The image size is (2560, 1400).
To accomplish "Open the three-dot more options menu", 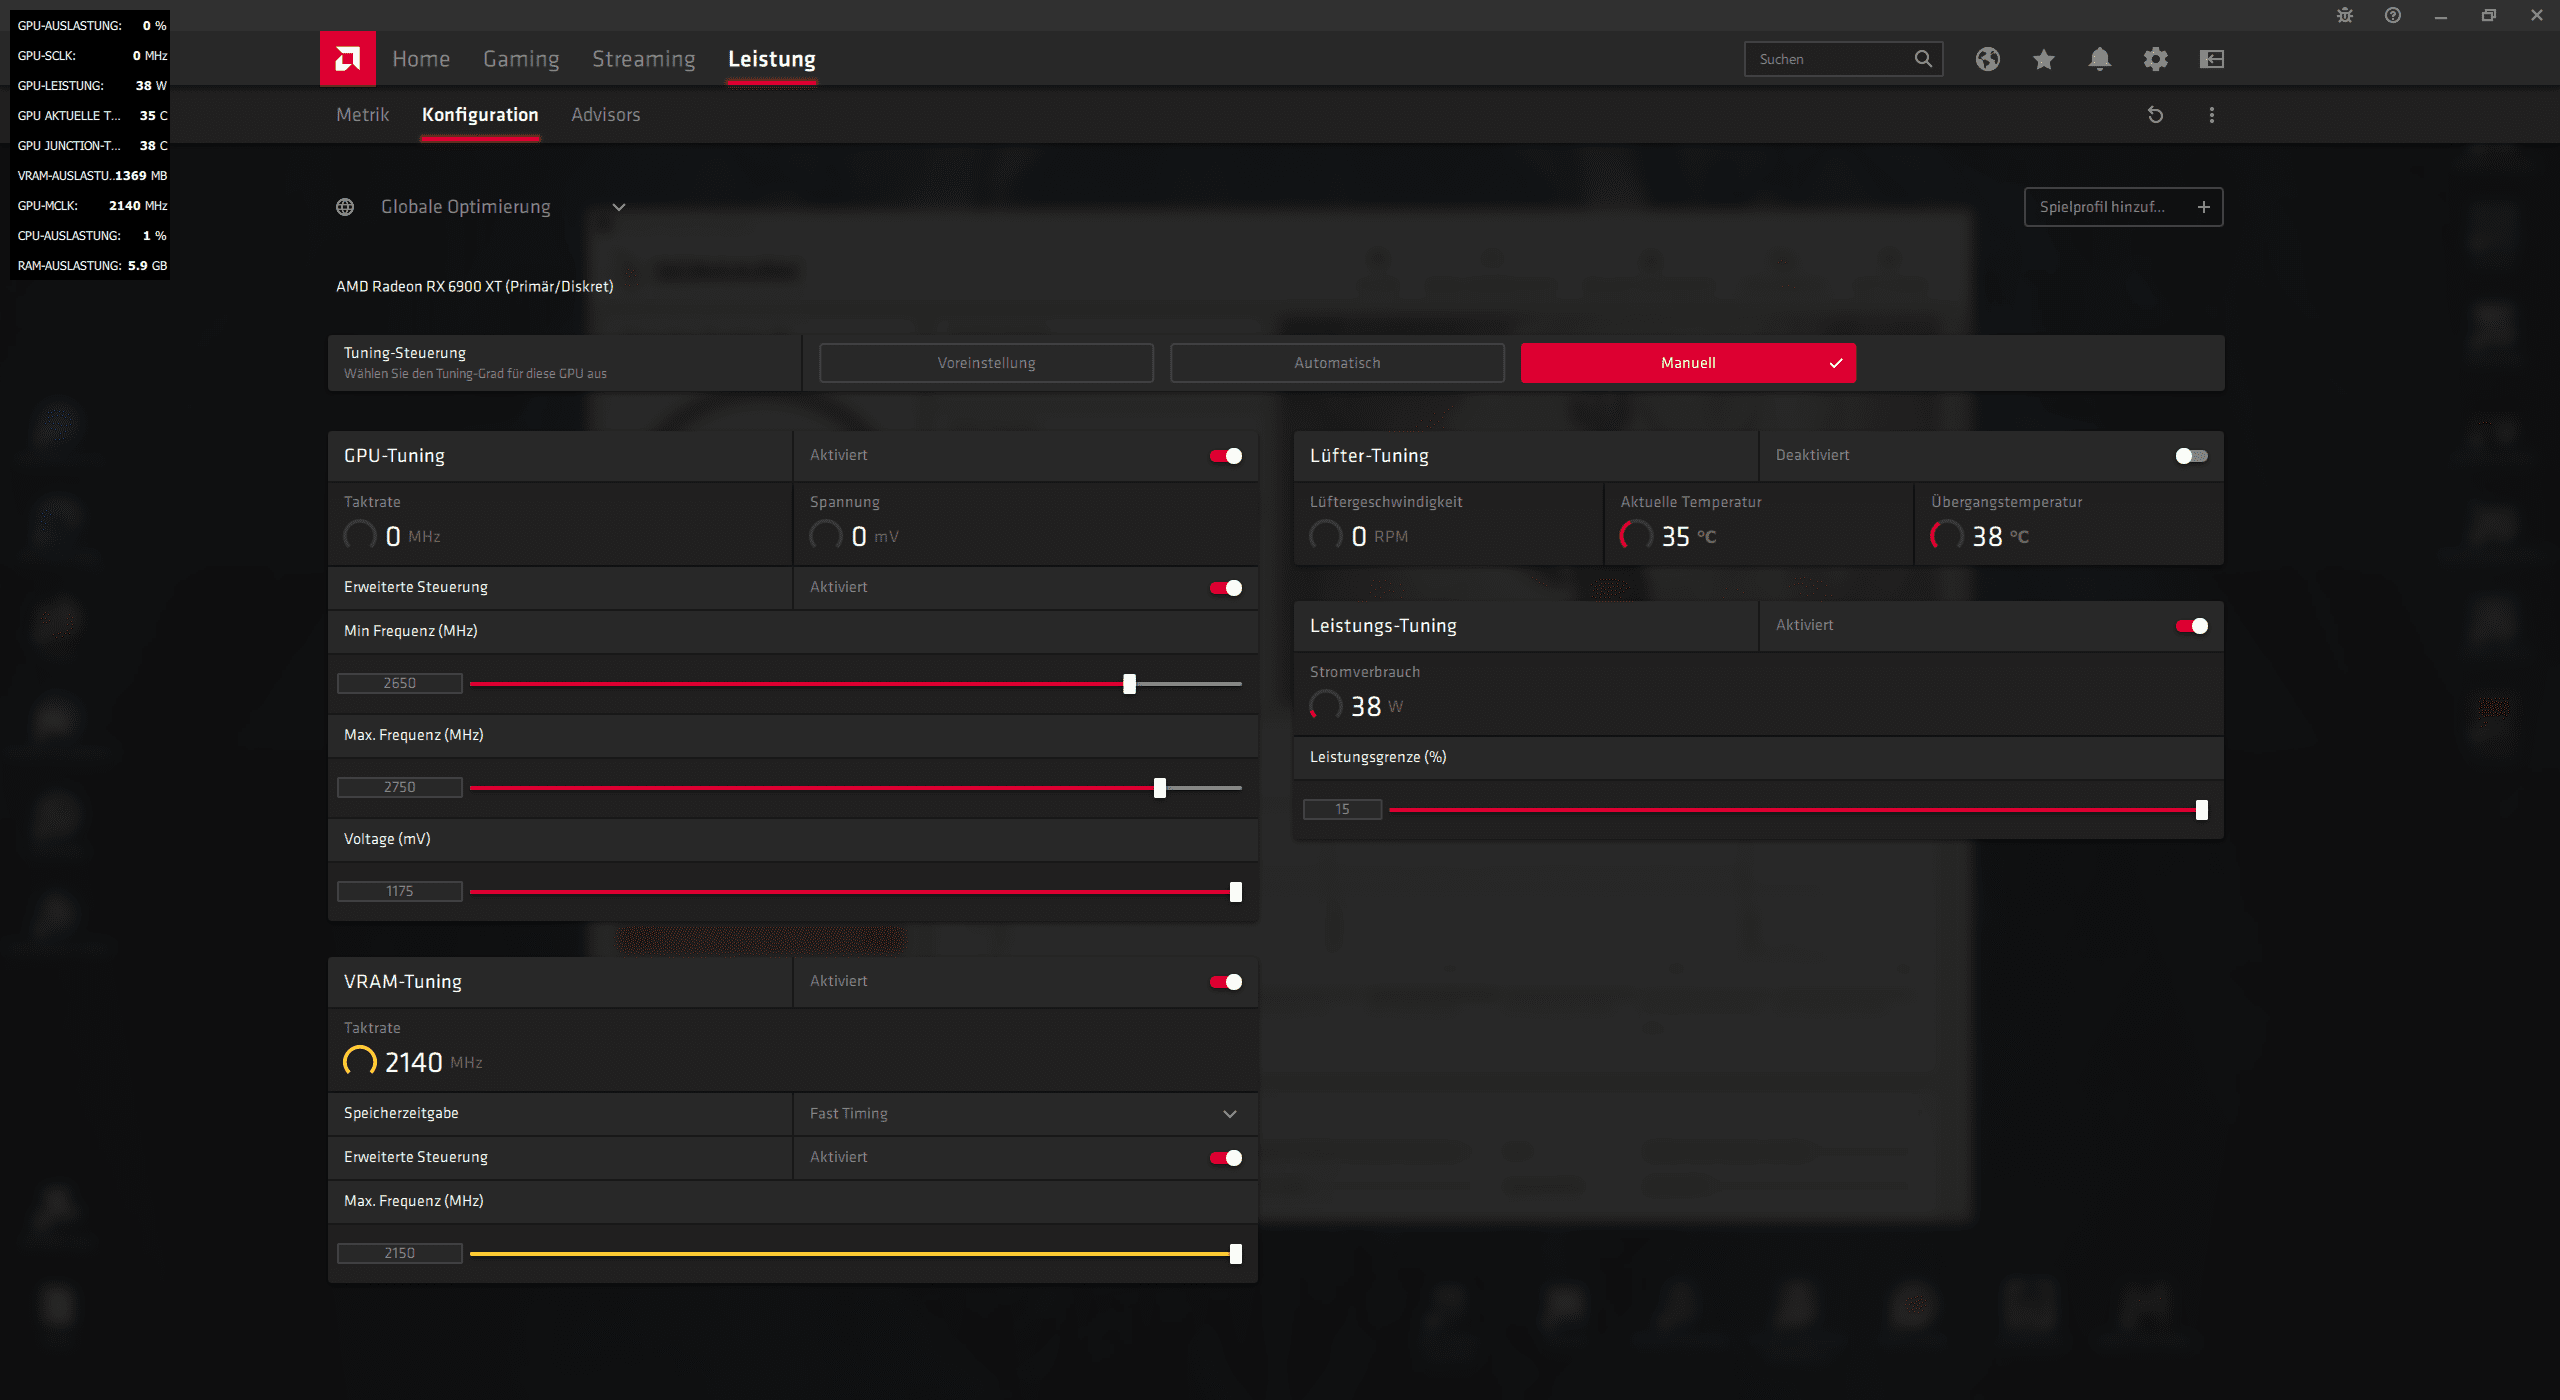I will pyautogui.click(x=2212, y=115).
